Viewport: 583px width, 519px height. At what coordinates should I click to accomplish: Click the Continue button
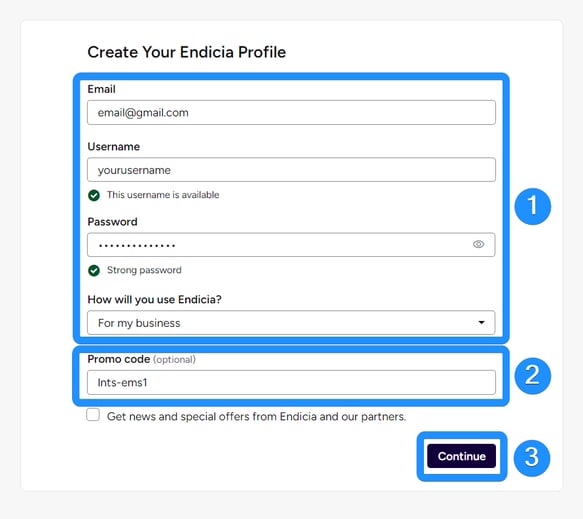tap(461, 456)
